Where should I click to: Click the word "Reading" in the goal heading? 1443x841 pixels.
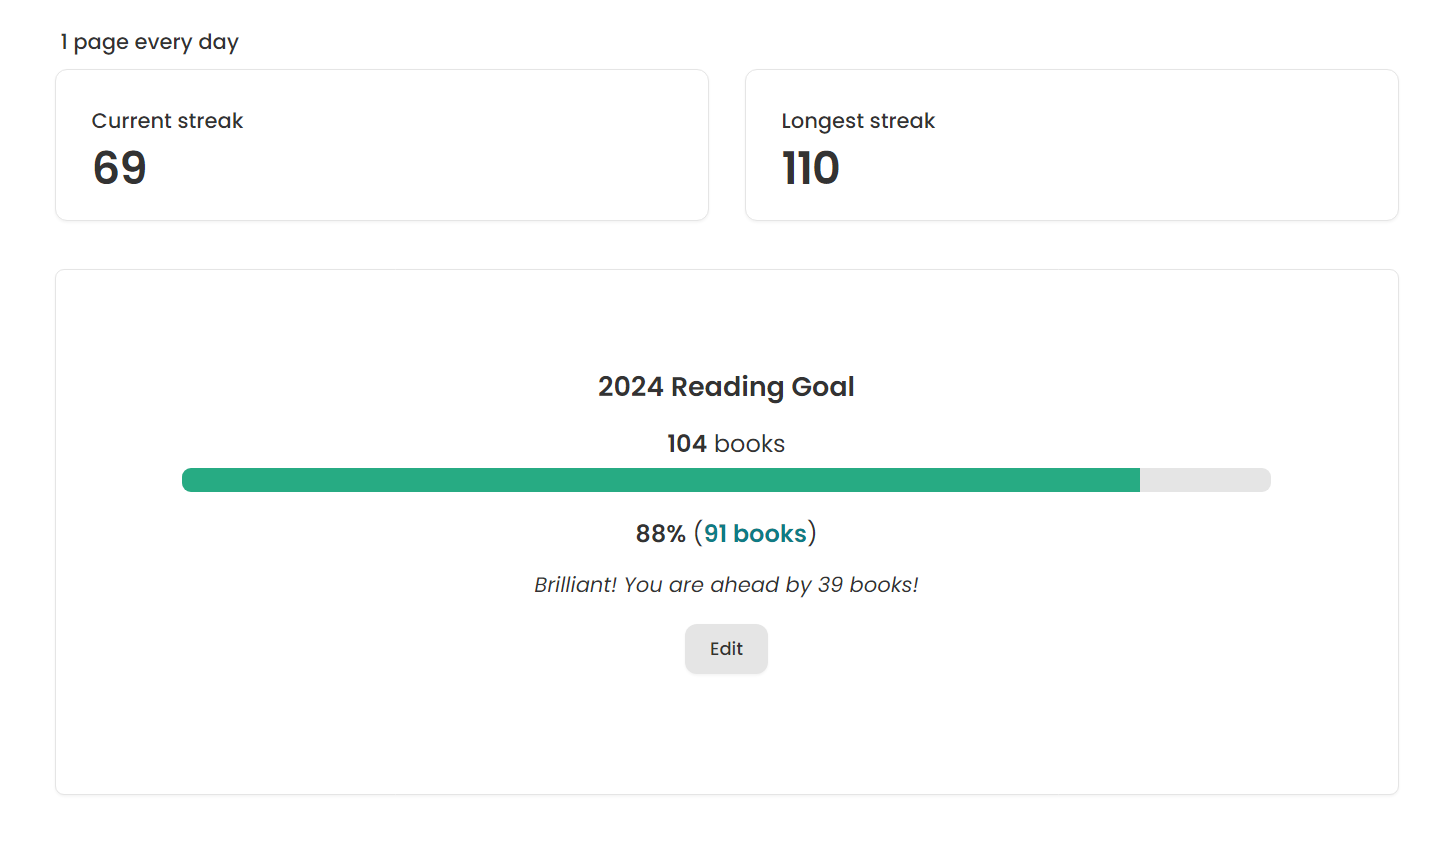point(727,387)
